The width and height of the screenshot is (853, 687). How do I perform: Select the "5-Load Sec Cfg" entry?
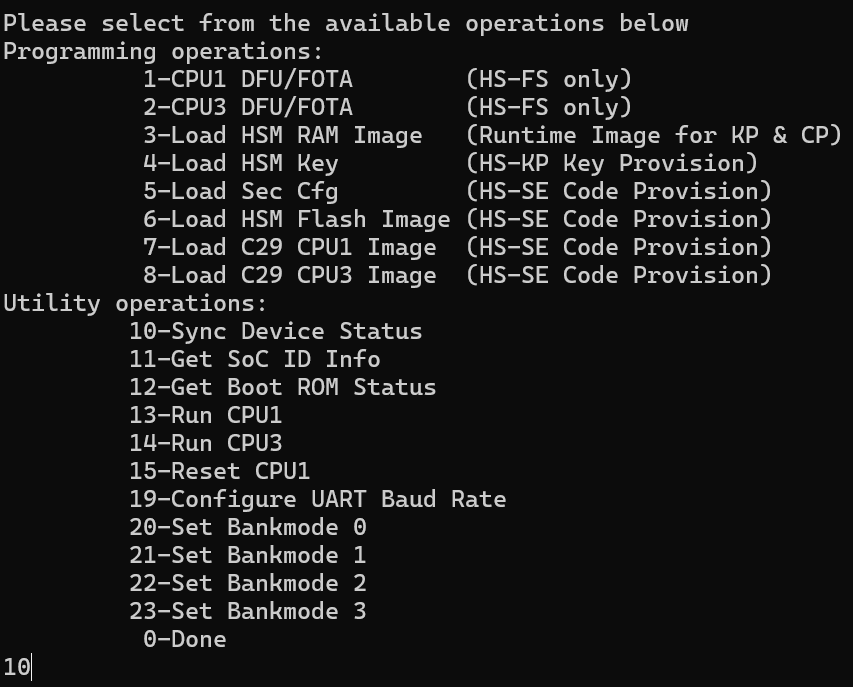pyautogui.click(x=240, y=191)
